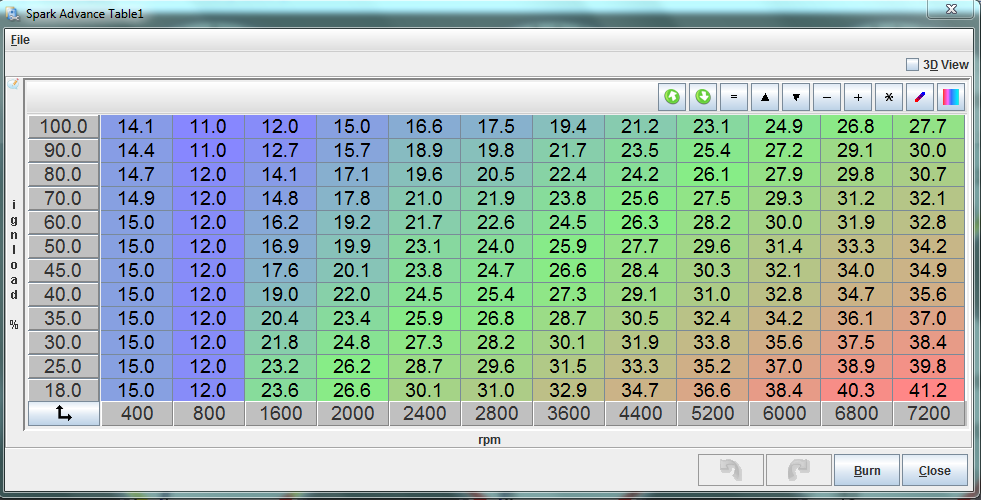Select the interpolate pencil tool icon
This screenshot has height=500, width=981.
pos(920,97)
